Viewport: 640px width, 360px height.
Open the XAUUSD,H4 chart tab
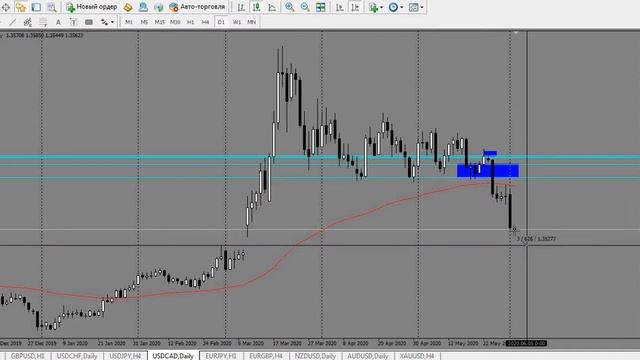[x=417, y=356]
